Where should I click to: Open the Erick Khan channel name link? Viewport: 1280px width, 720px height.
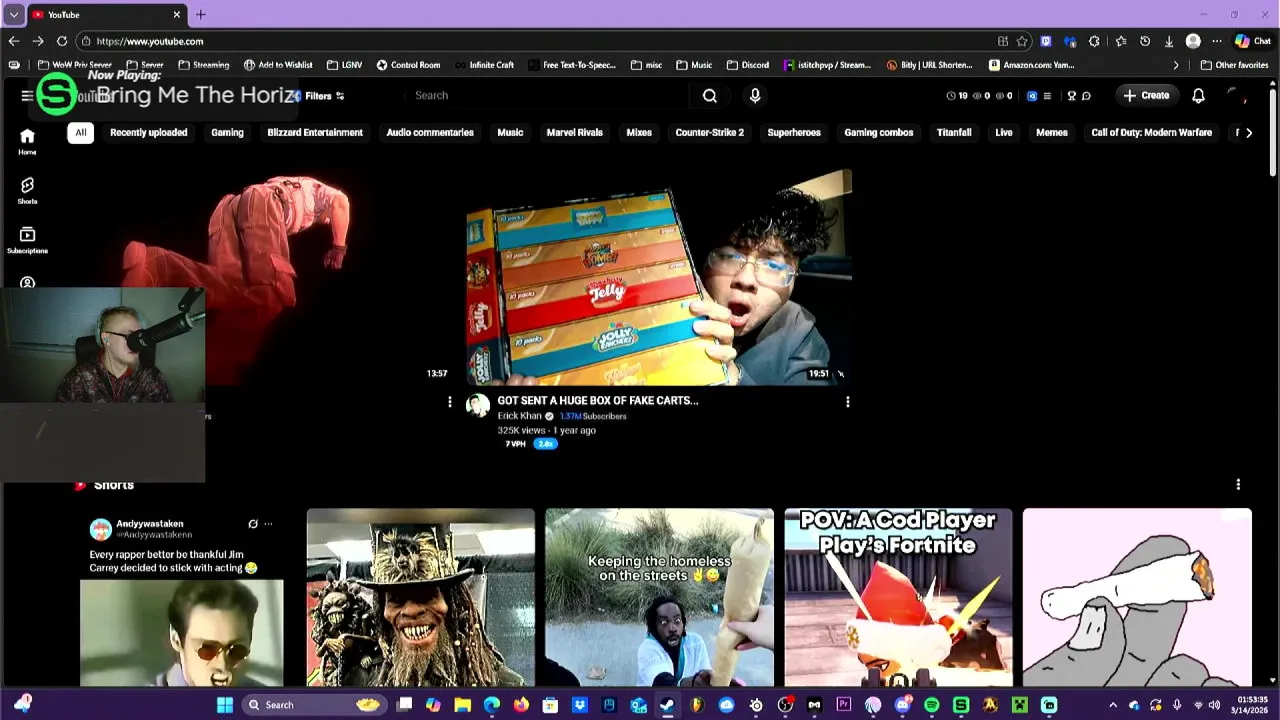[x=520, y=416]
